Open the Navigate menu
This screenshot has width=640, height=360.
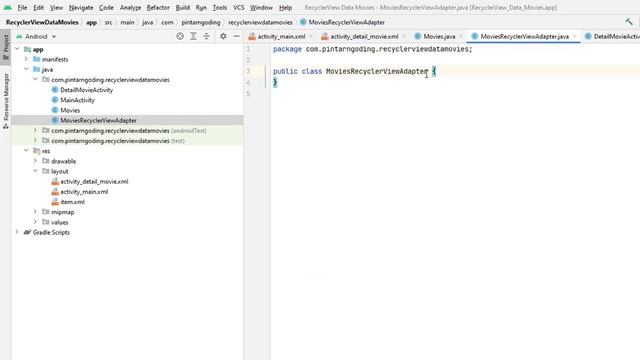pyautogui.click(x=81, y=8)
